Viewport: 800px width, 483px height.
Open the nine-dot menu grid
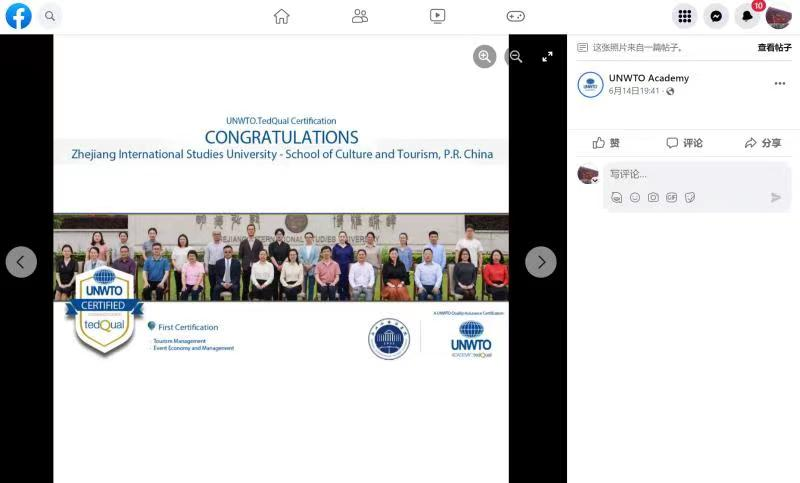(684, 16)
